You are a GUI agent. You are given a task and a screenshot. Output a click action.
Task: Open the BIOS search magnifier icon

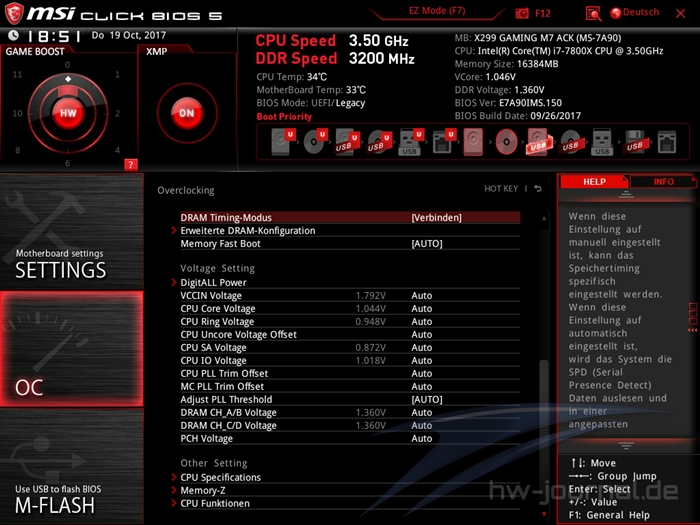pos(593,13)
